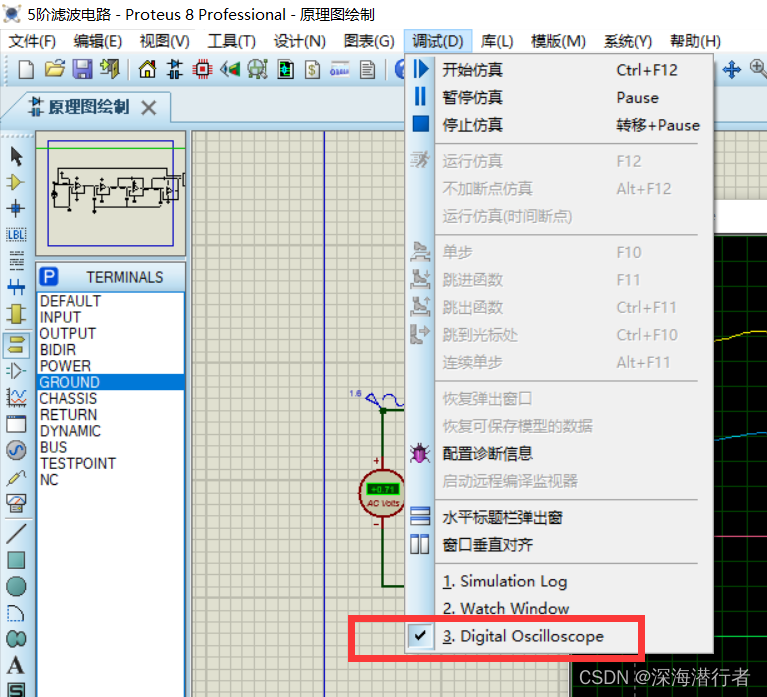Open 1. Simulation Log from menu
The height and width of the screenshot is (697, 767).
pos(559,581)
